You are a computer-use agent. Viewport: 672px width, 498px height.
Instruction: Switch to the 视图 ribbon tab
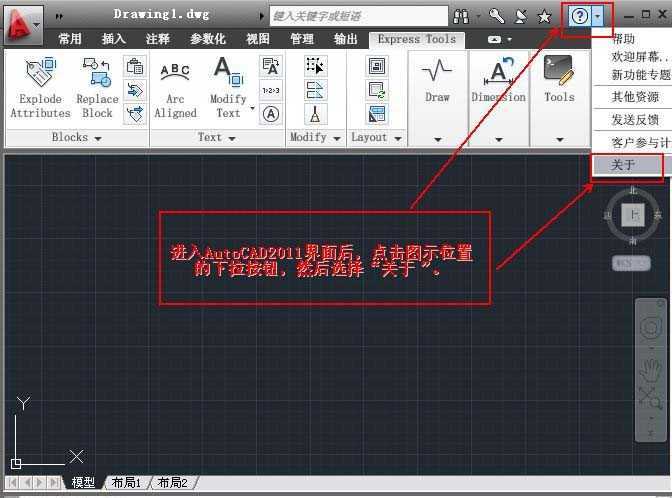click(258, 39)
